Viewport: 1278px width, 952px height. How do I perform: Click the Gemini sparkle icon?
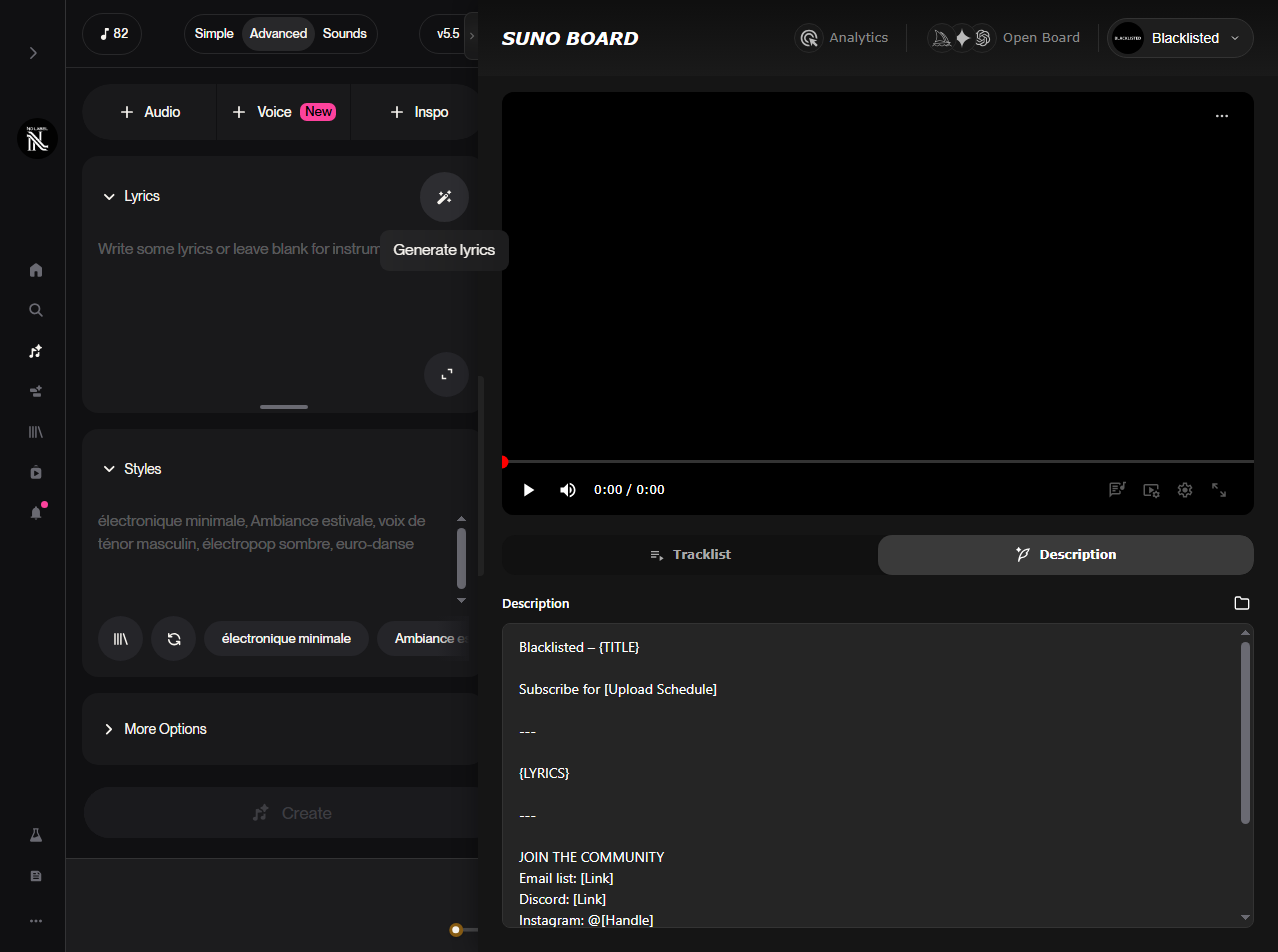click(962, 38)
